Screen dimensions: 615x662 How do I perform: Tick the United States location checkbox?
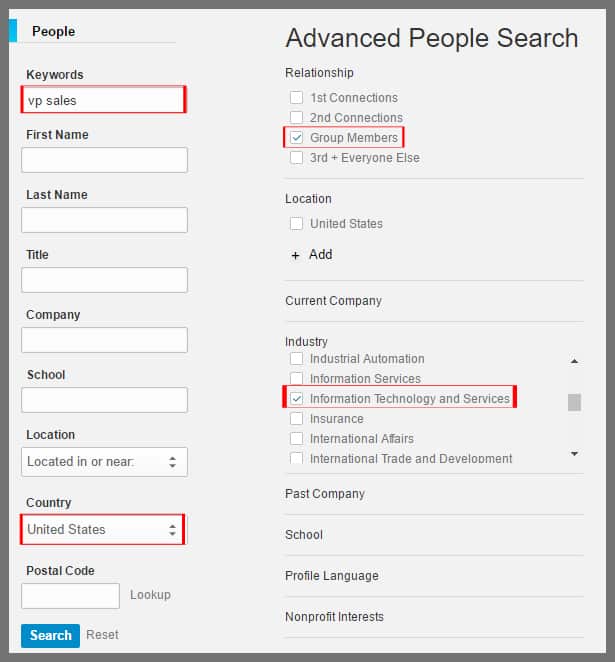point(296,224)
